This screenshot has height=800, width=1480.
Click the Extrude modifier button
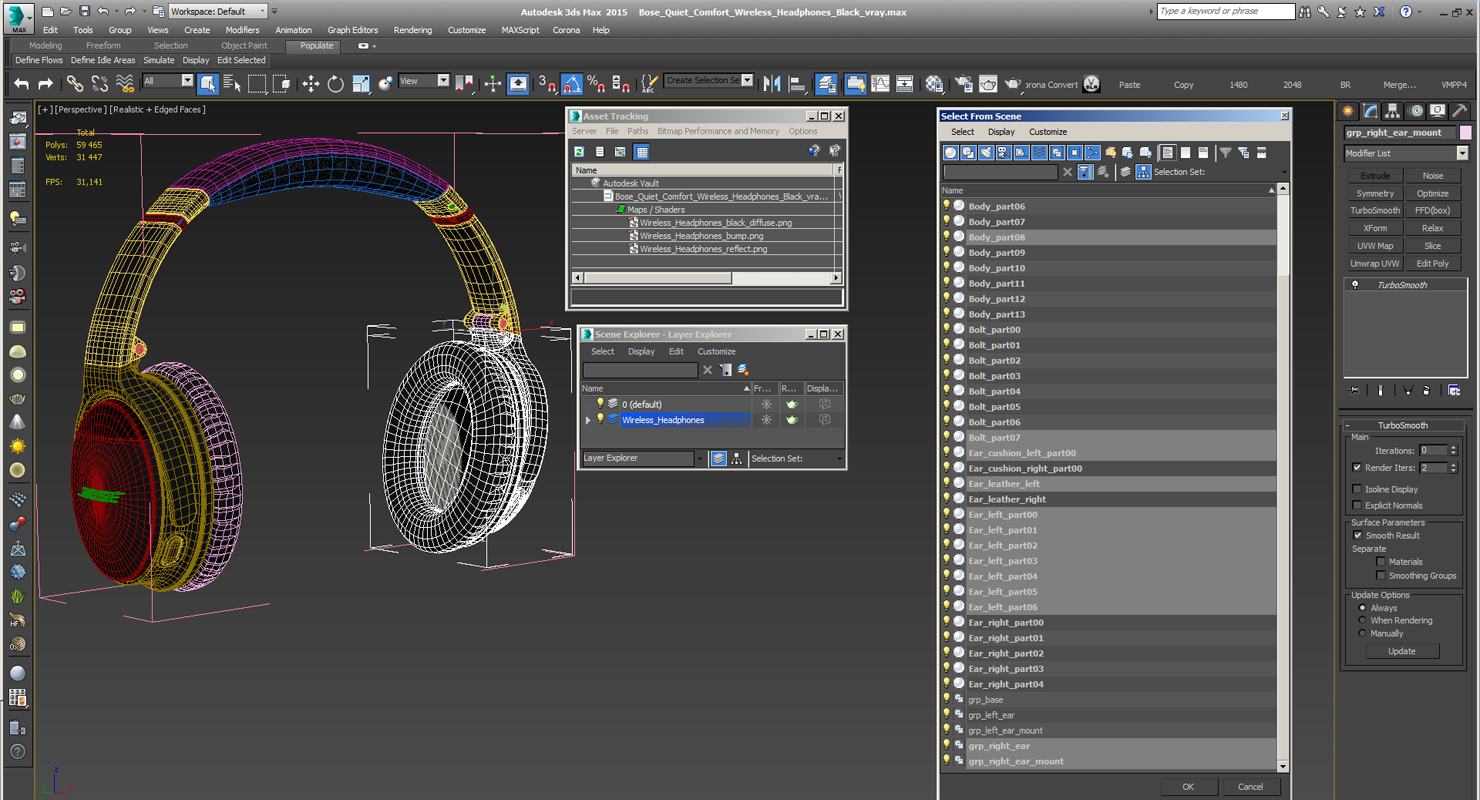click(x=1375, y=176)
